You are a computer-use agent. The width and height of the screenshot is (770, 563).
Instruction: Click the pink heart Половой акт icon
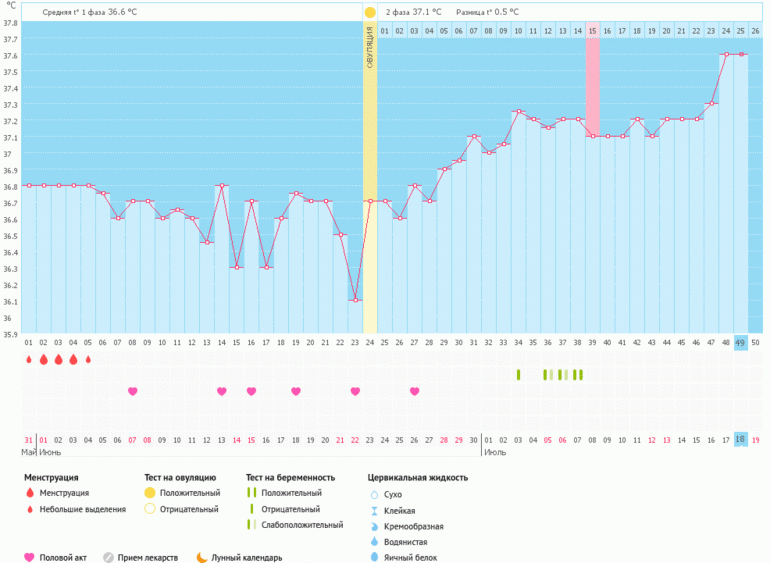pyautogui.click(x=29, y=558)
